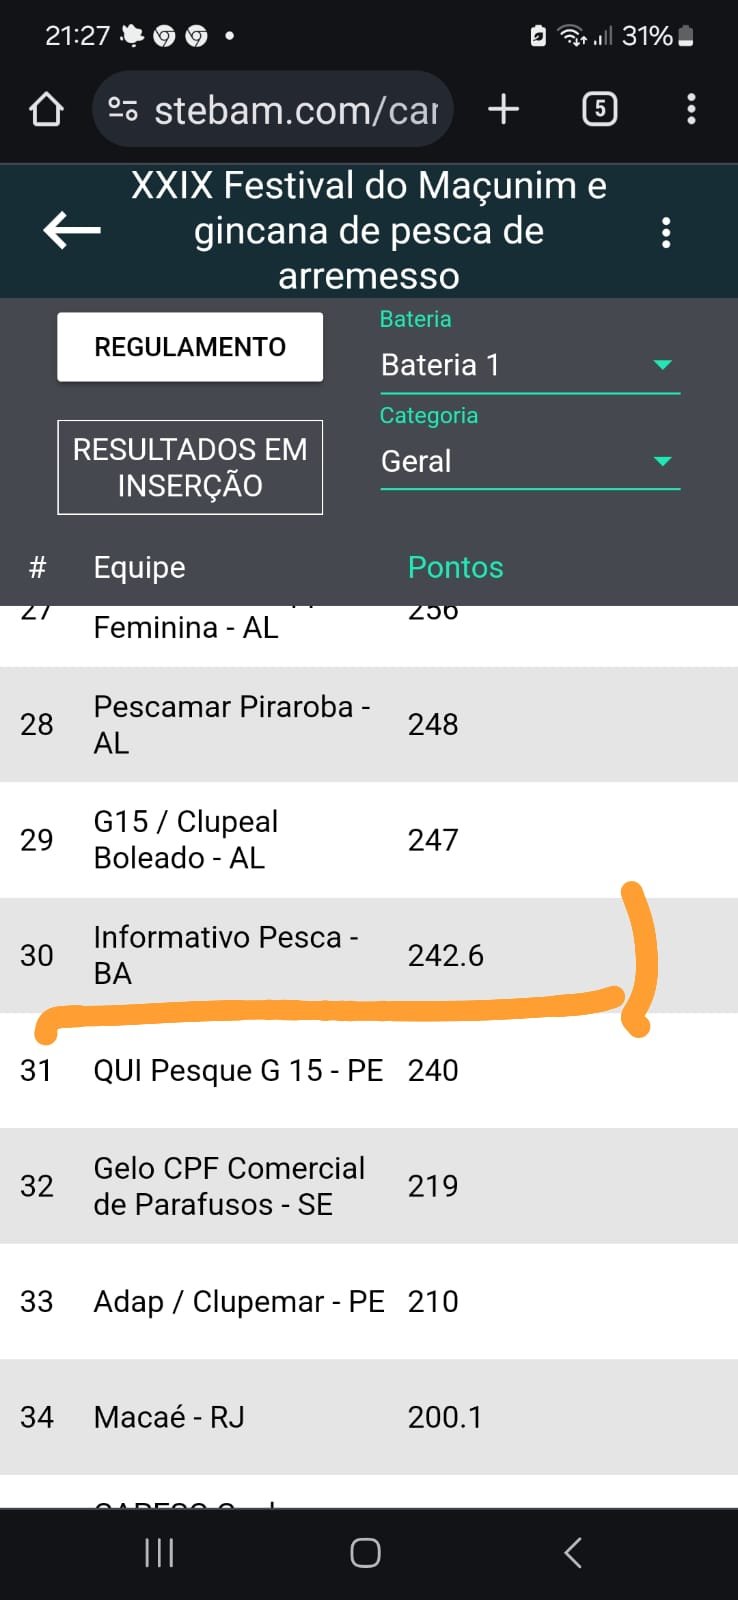Expand the Bateria 1 dropdown
The width and height of the screenshot is (738, 1600).
pos(530,365)
